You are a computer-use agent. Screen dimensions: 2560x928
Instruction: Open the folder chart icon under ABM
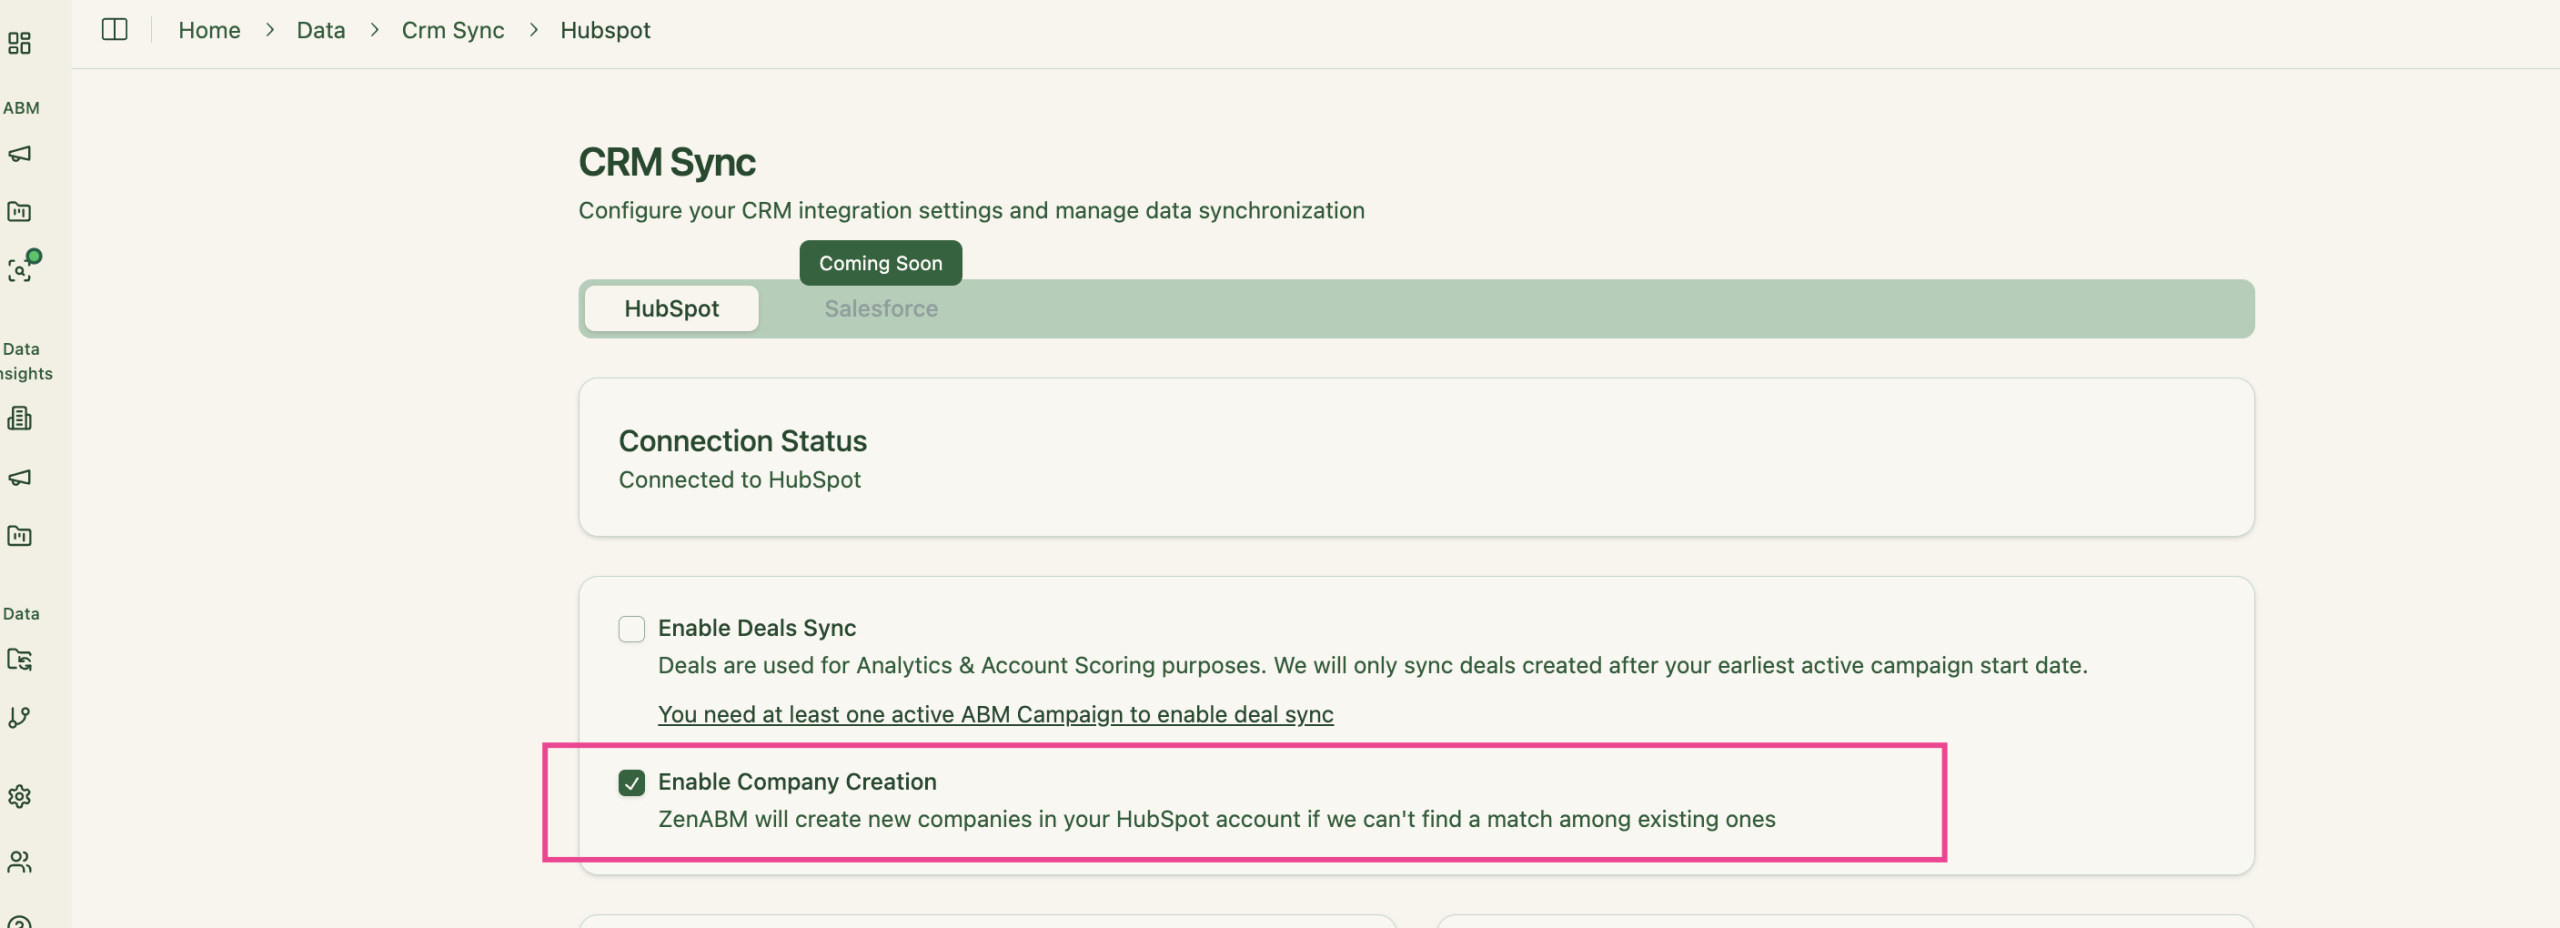click(x=19, y=211)
